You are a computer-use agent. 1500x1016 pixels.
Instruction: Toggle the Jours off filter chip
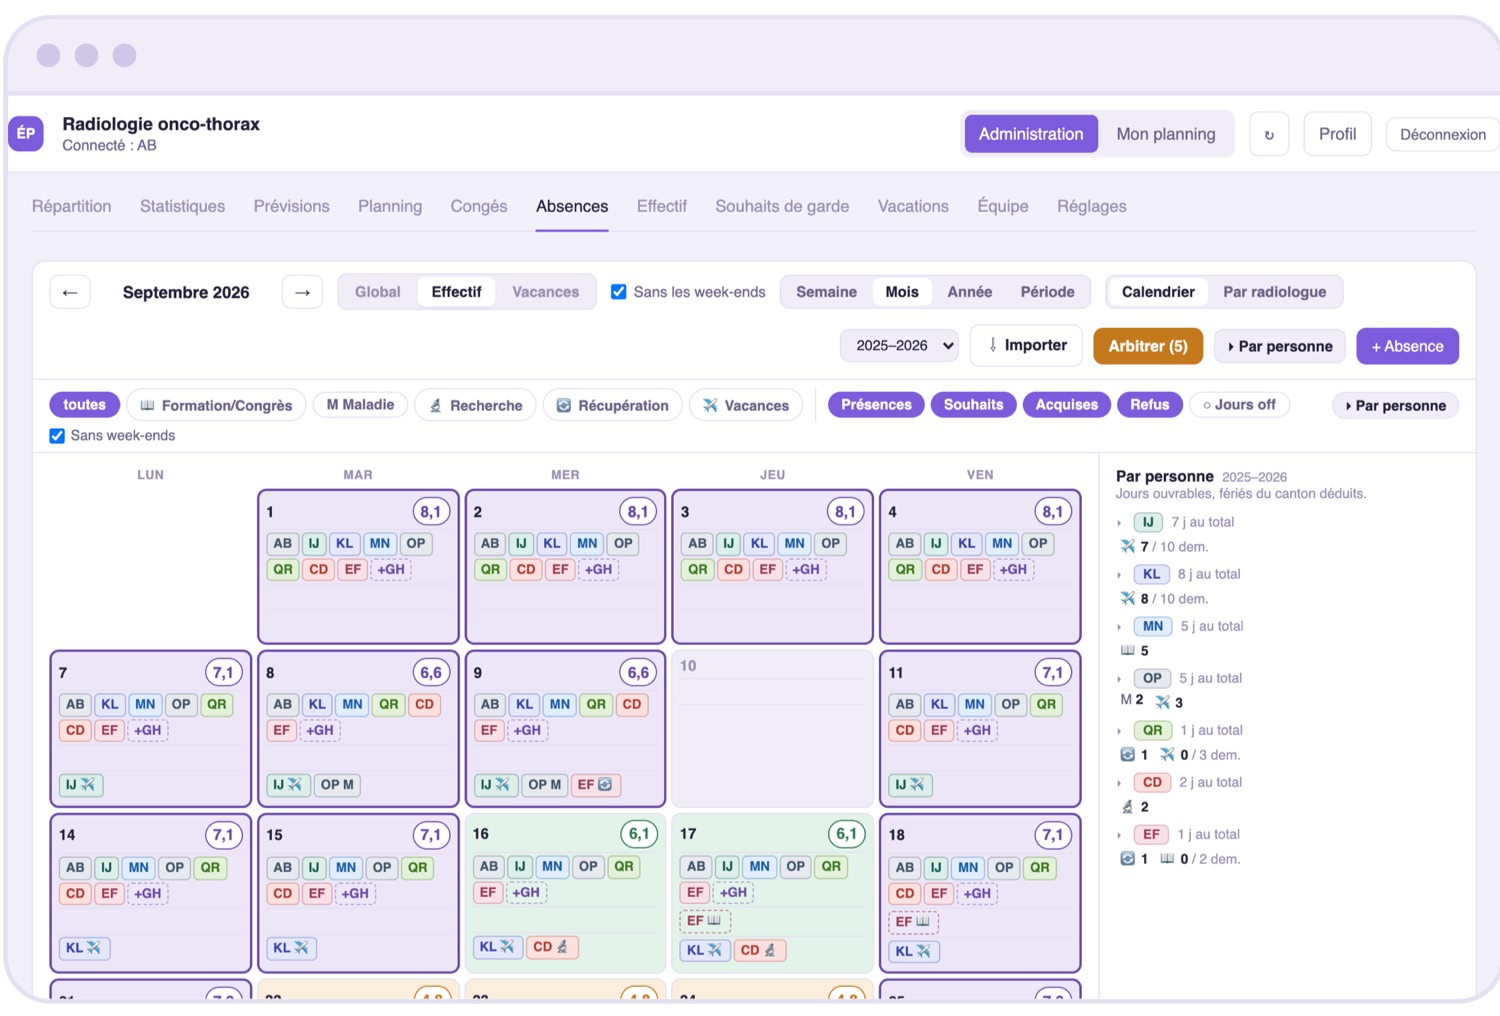[1239, 404]
